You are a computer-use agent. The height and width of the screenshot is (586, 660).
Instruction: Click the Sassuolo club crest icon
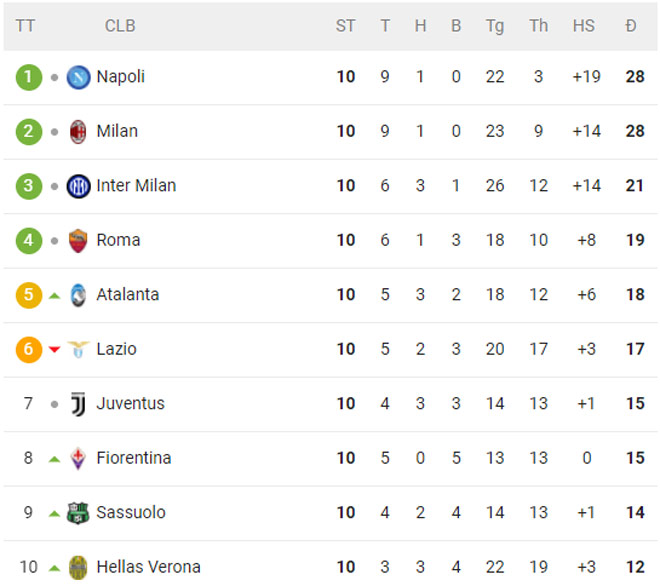point(78,513)
